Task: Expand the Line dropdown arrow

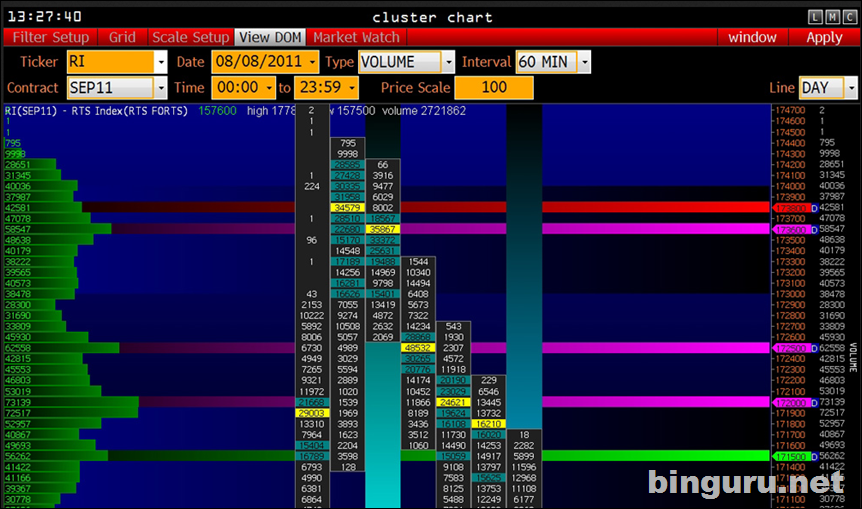Action: [851, 87]
